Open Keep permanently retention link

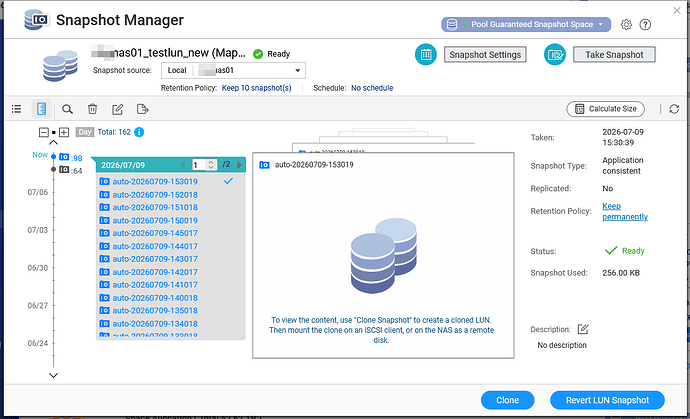625,211
